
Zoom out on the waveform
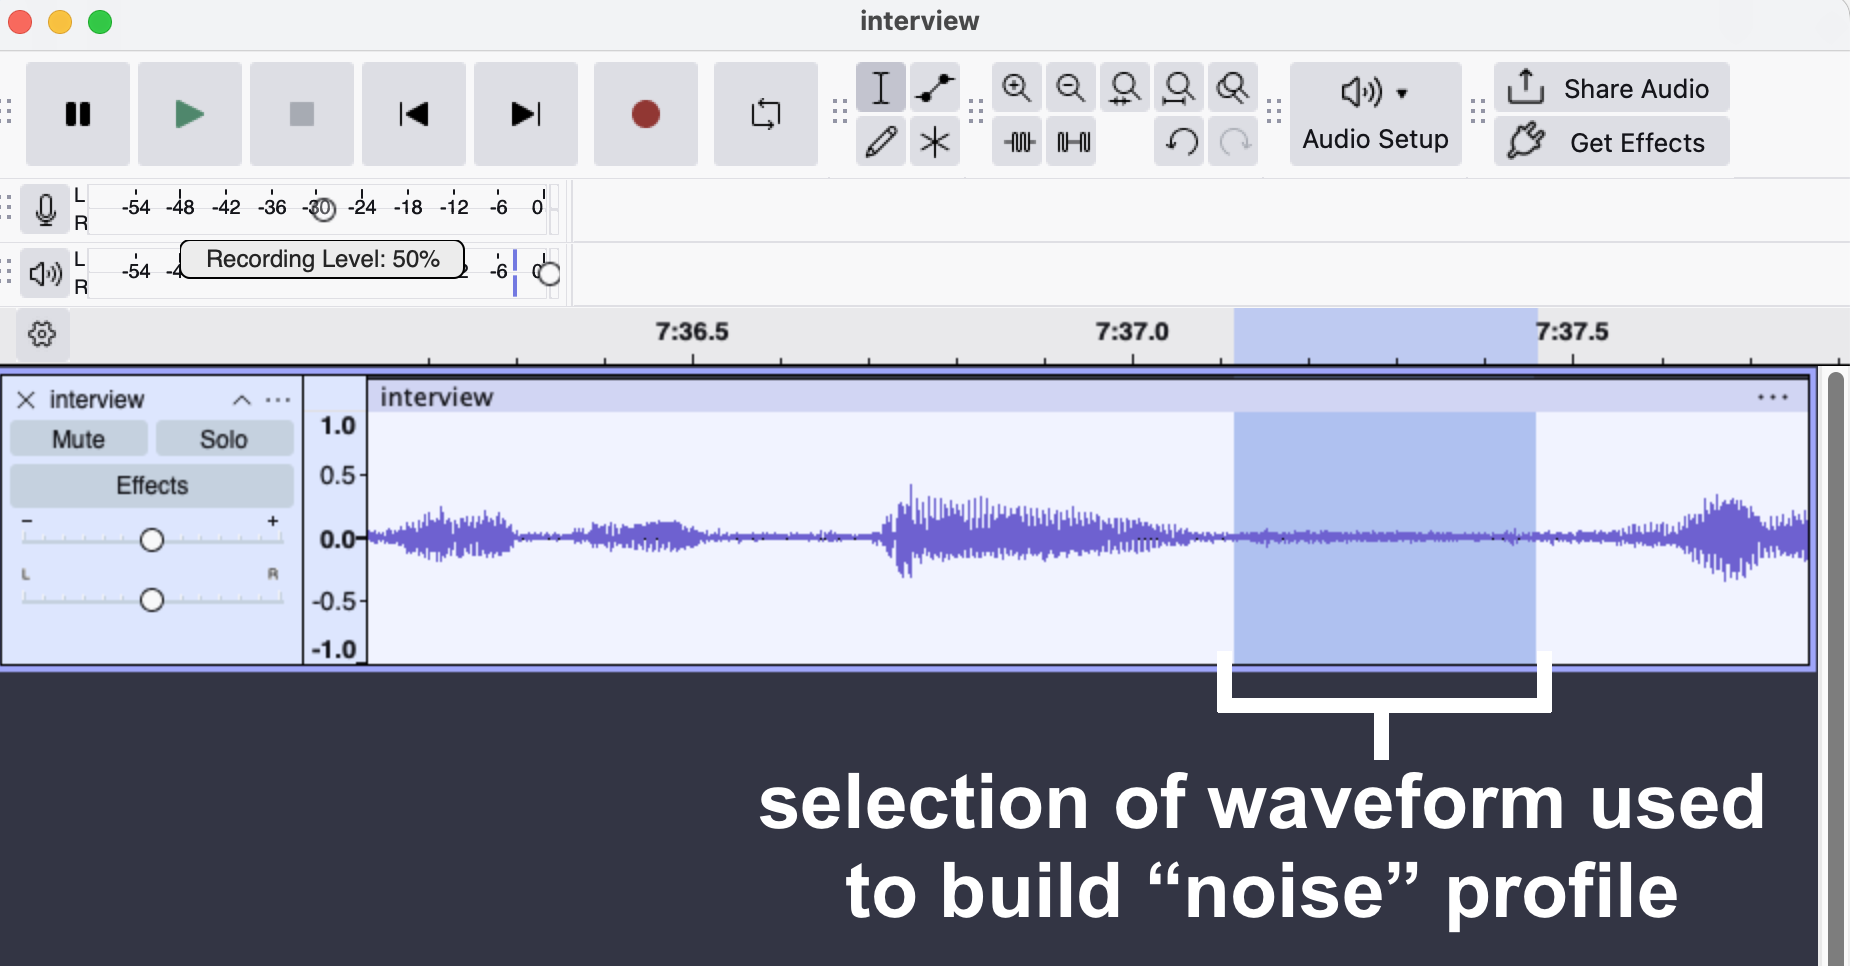pos(1071,87)
